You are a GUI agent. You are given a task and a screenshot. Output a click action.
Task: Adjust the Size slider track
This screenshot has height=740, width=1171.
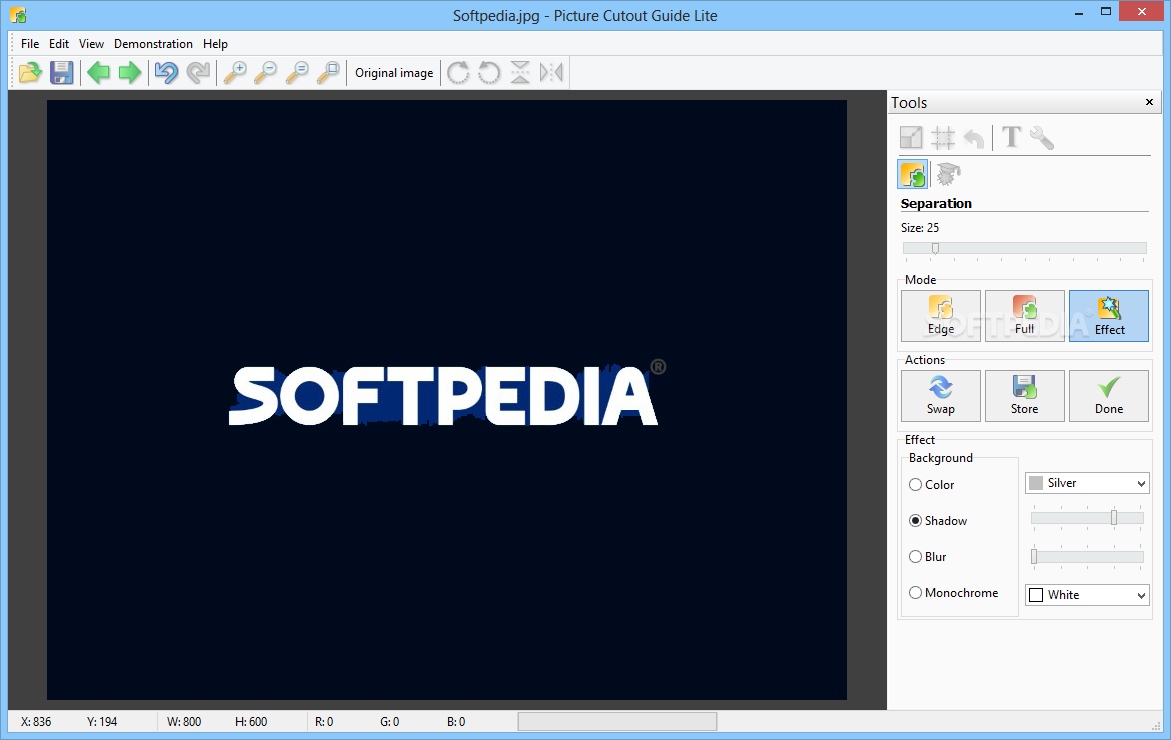[x=1024, y=248]
